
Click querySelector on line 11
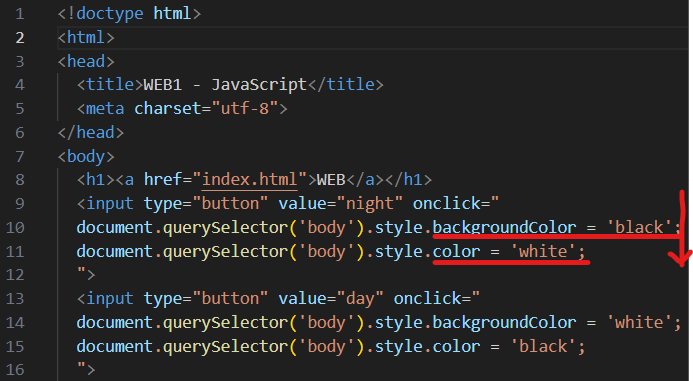tap(225, 251)
